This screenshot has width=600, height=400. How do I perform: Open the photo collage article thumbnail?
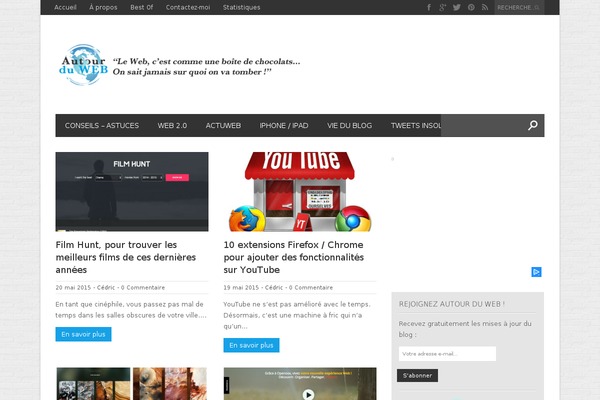132,384
